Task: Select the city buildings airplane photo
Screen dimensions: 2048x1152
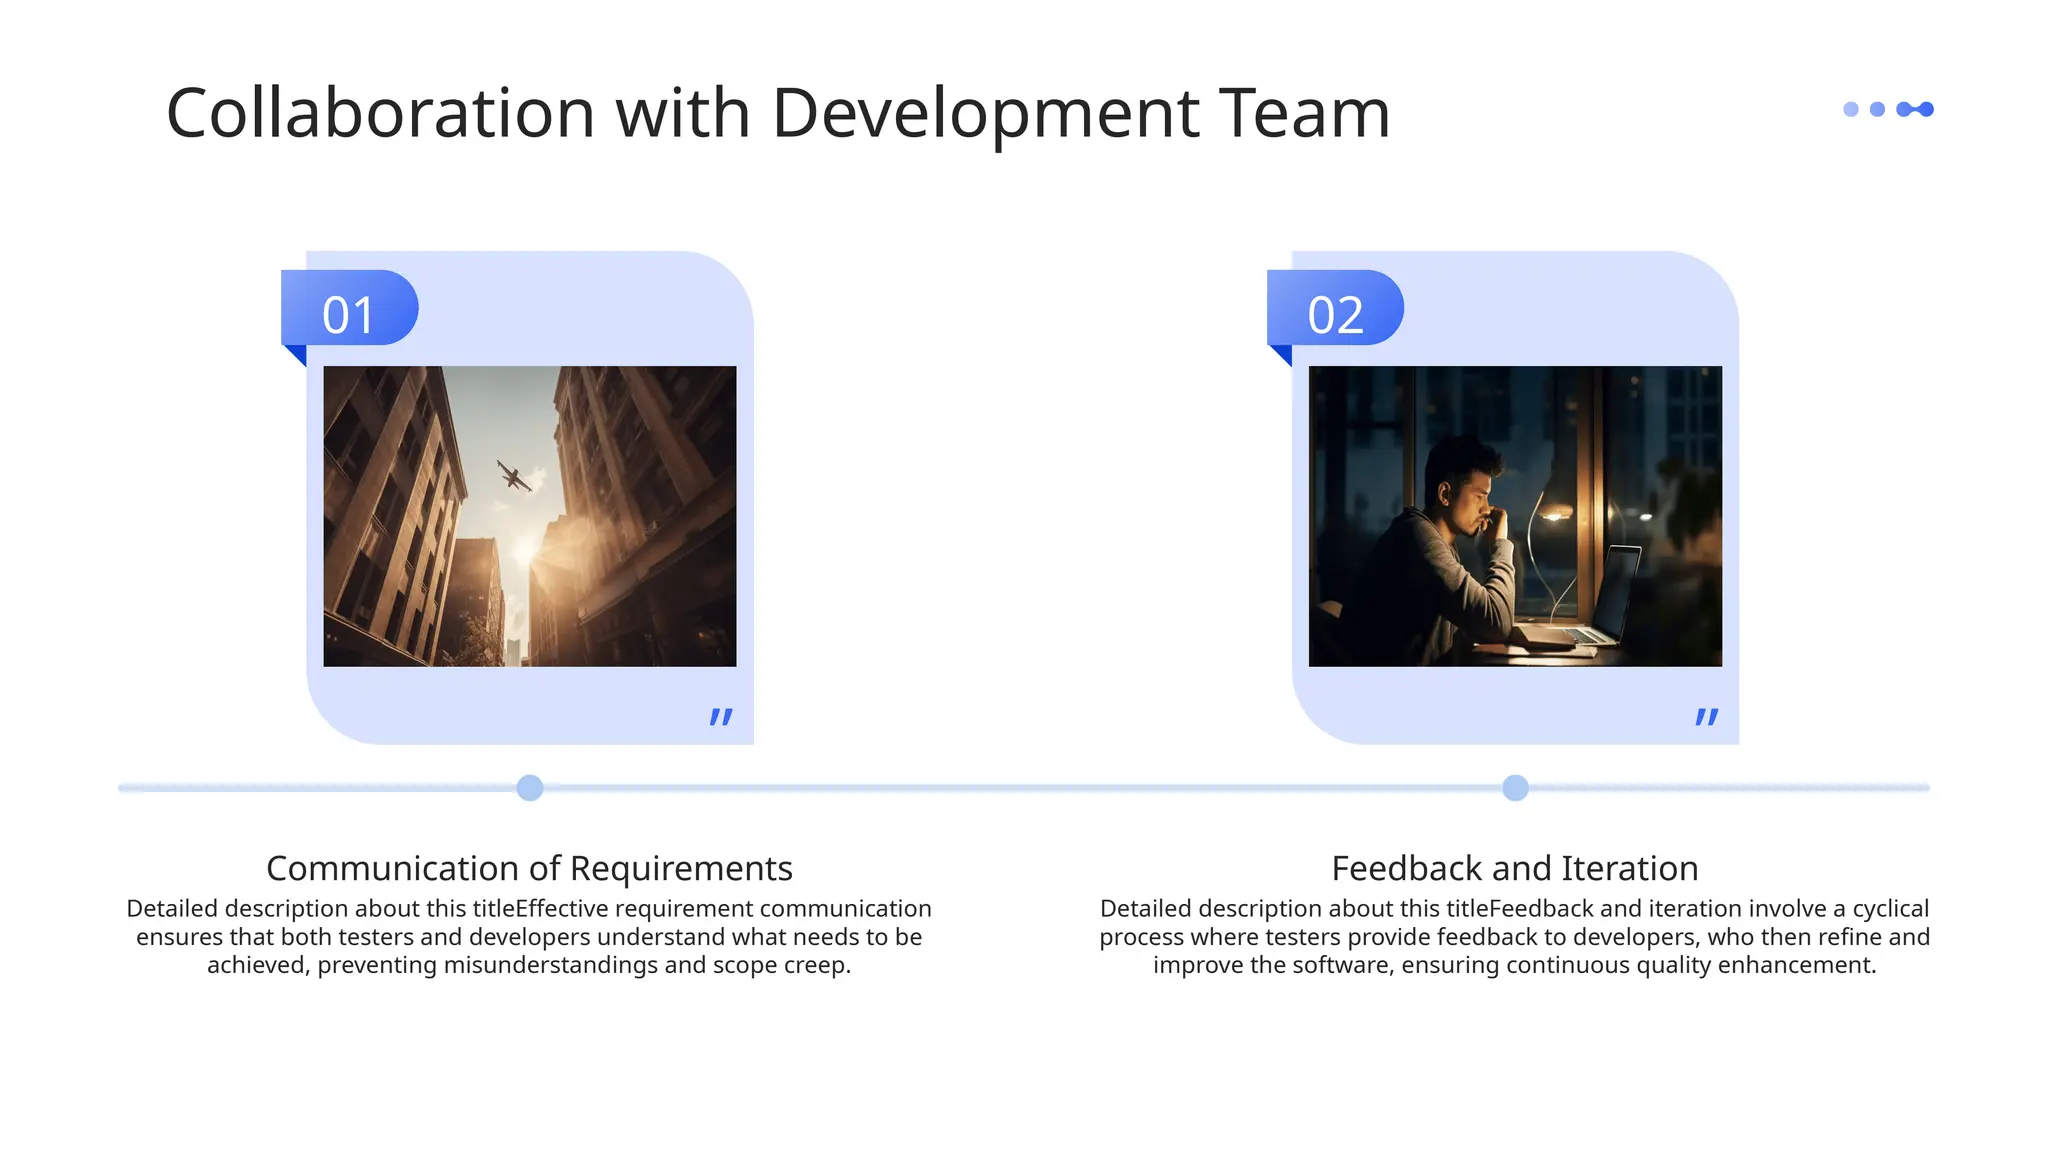Action: [530, 516]
